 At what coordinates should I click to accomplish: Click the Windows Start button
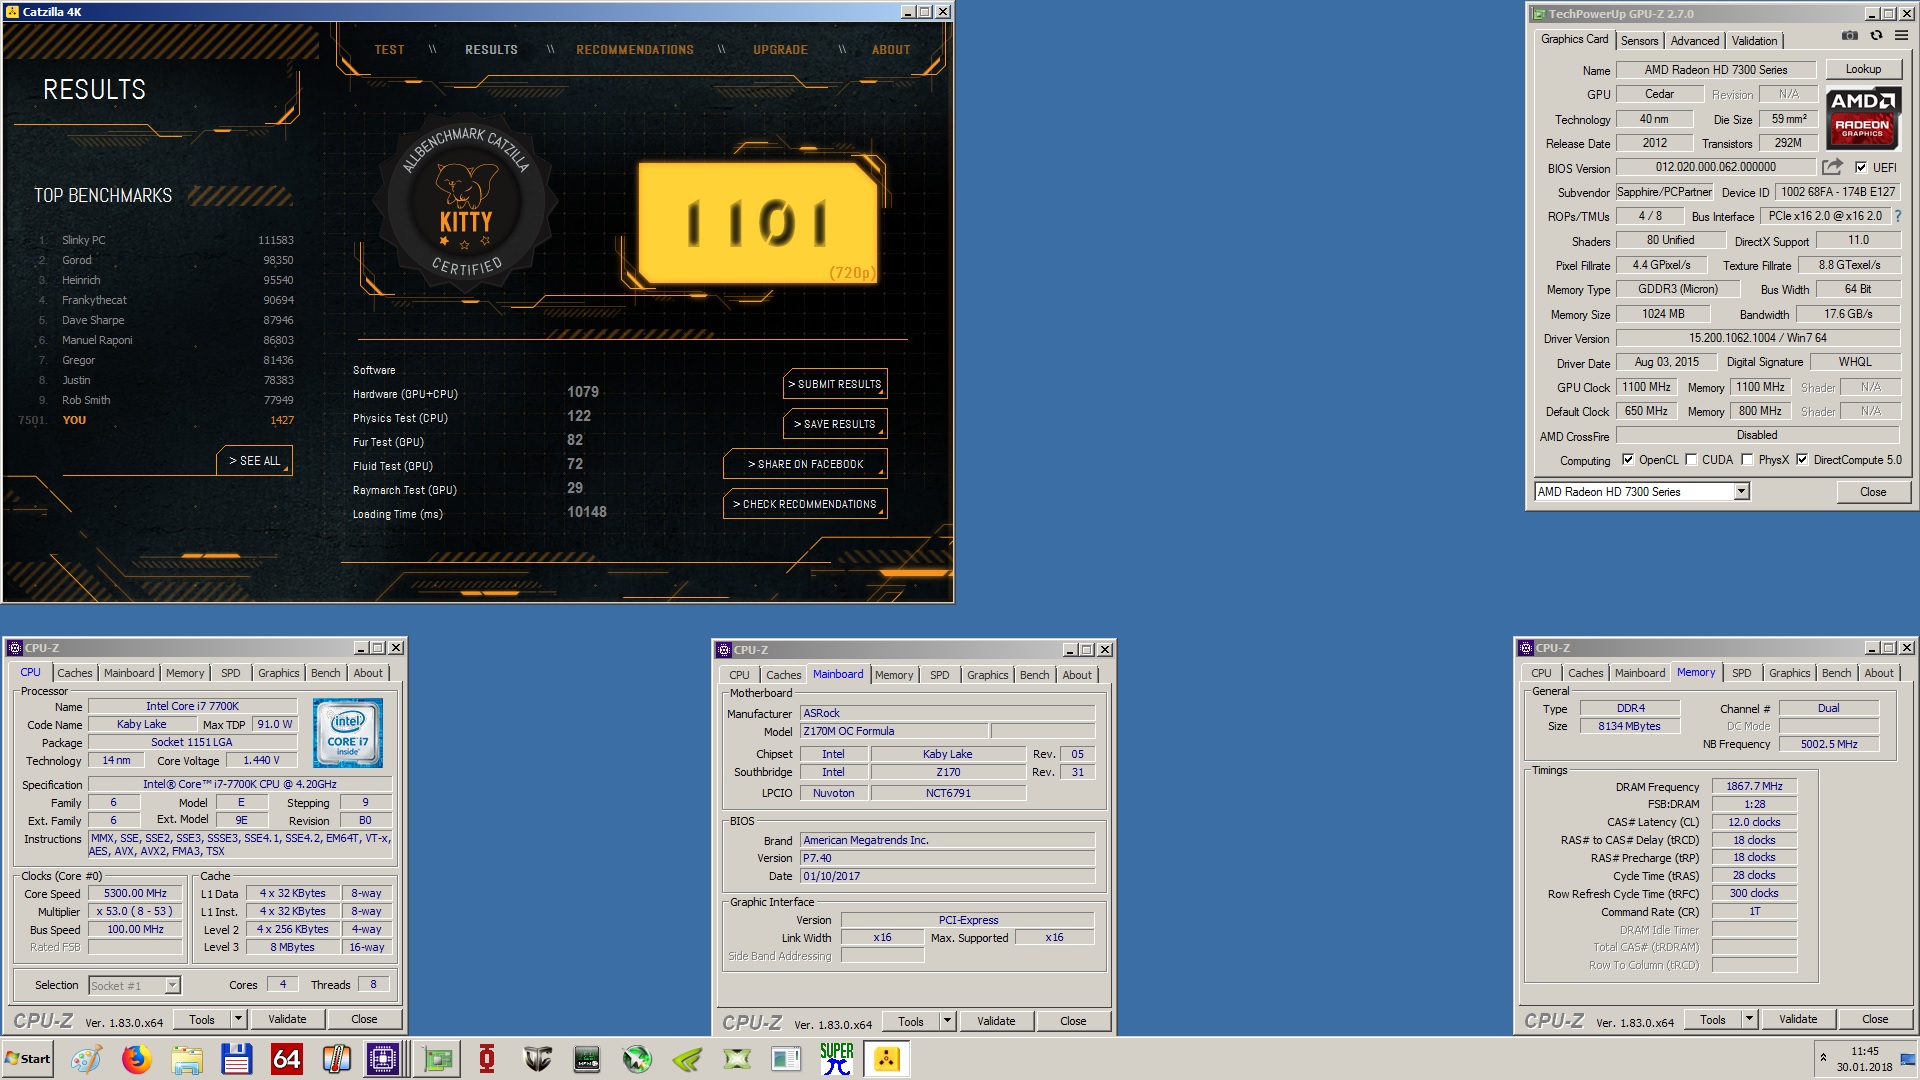click(27, 1059)
